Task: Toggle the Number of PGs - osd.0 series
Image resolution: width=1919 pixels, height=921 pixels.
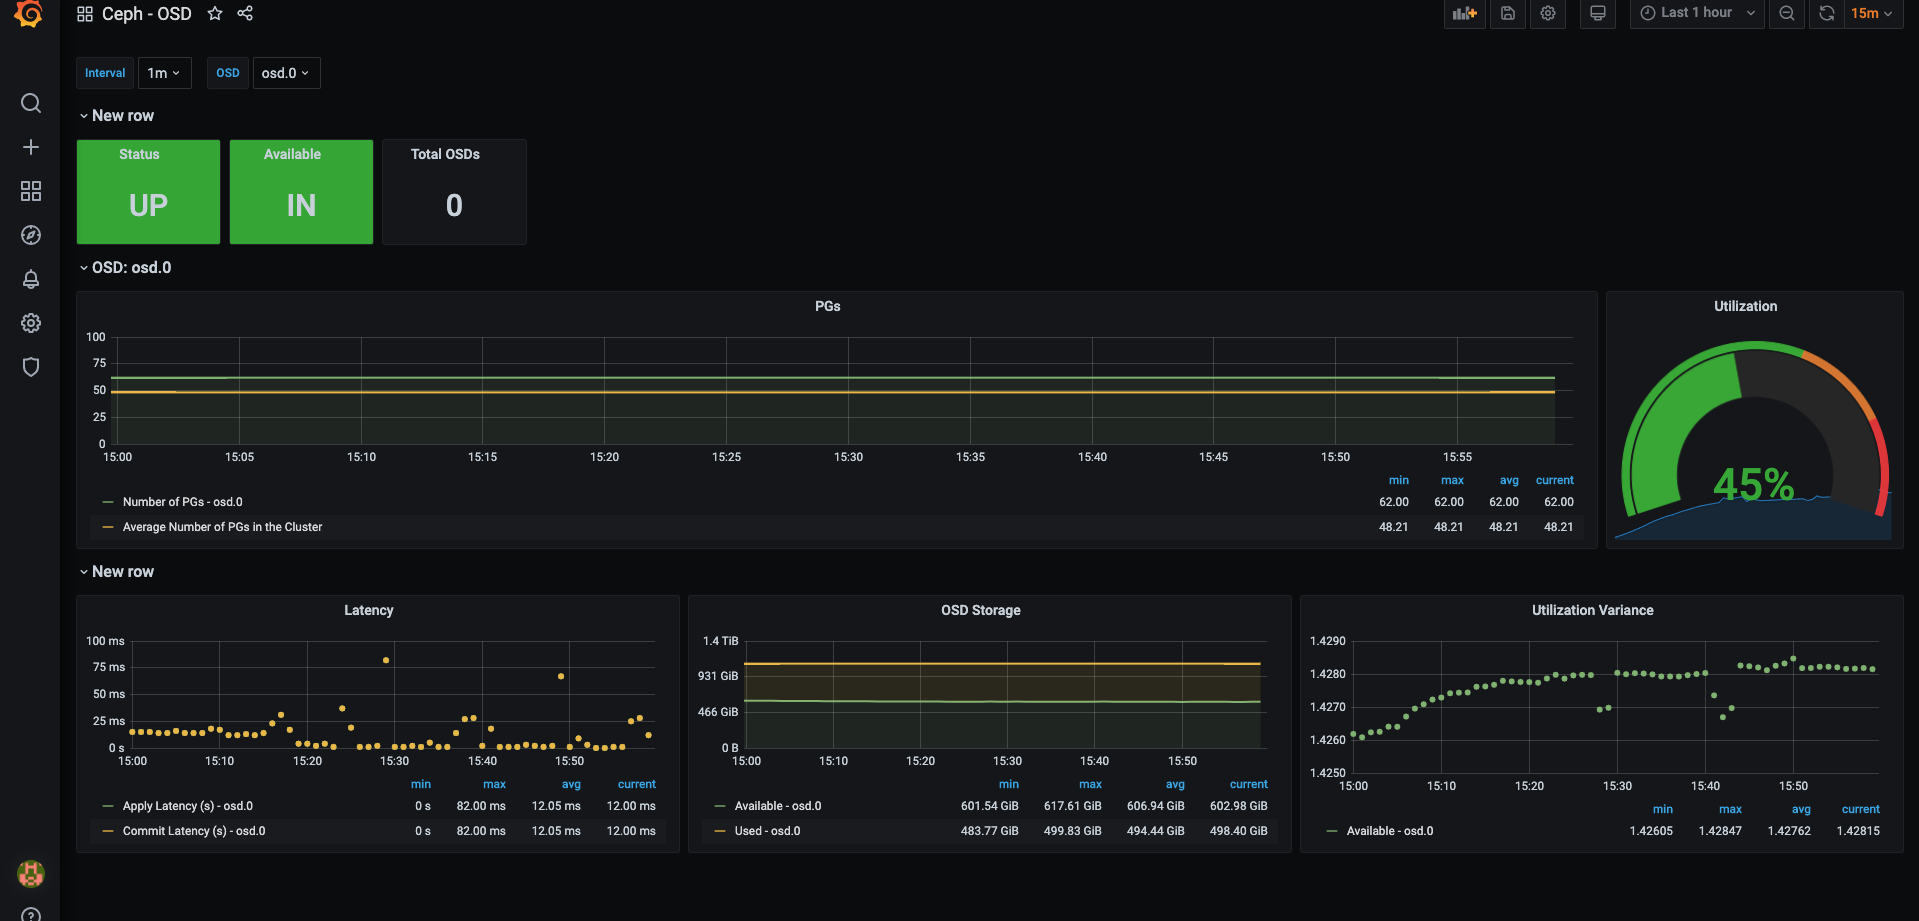Action: (182, 502)
